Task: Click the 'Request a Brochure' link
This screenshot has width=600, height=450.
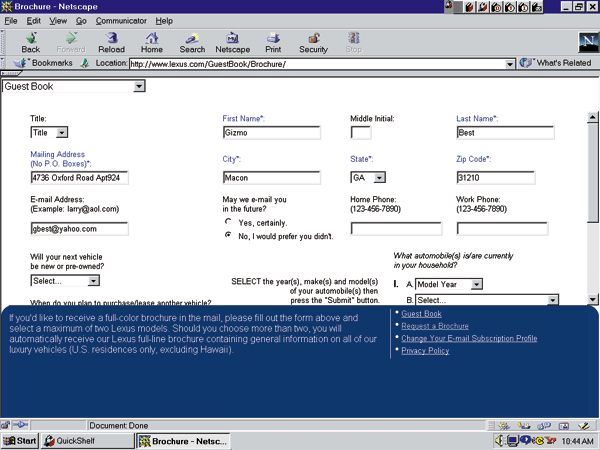Action: pos(435,327)
